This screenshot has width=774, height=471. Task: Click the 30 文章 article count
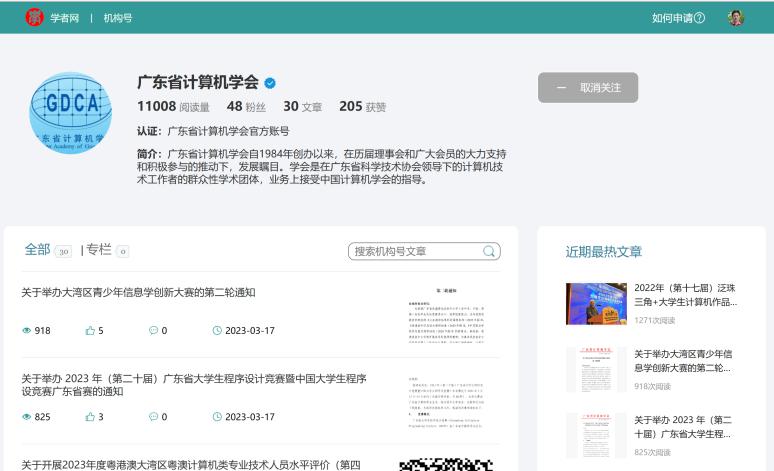(303, 107)
